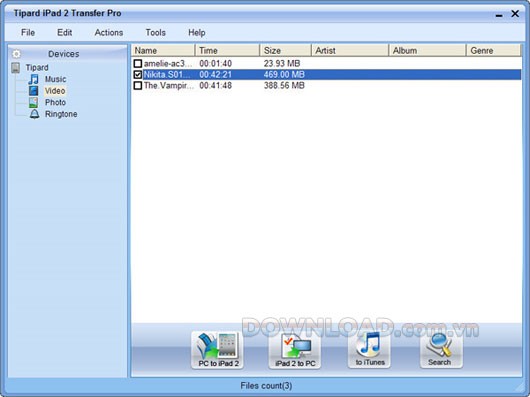This screenshot has width=530, height=397.
Task: Select Music category in device tree
Action: tap(55, 79)
